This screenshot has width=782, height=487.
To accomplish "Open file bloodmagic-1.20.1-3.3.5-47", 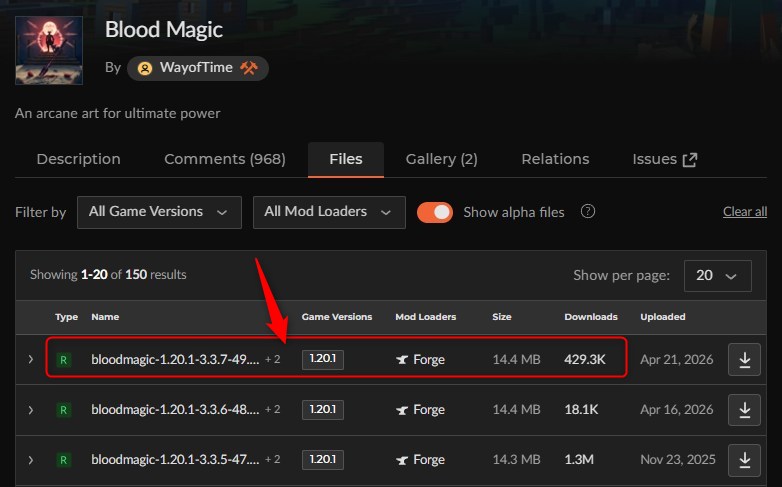I will pos(175,459).
